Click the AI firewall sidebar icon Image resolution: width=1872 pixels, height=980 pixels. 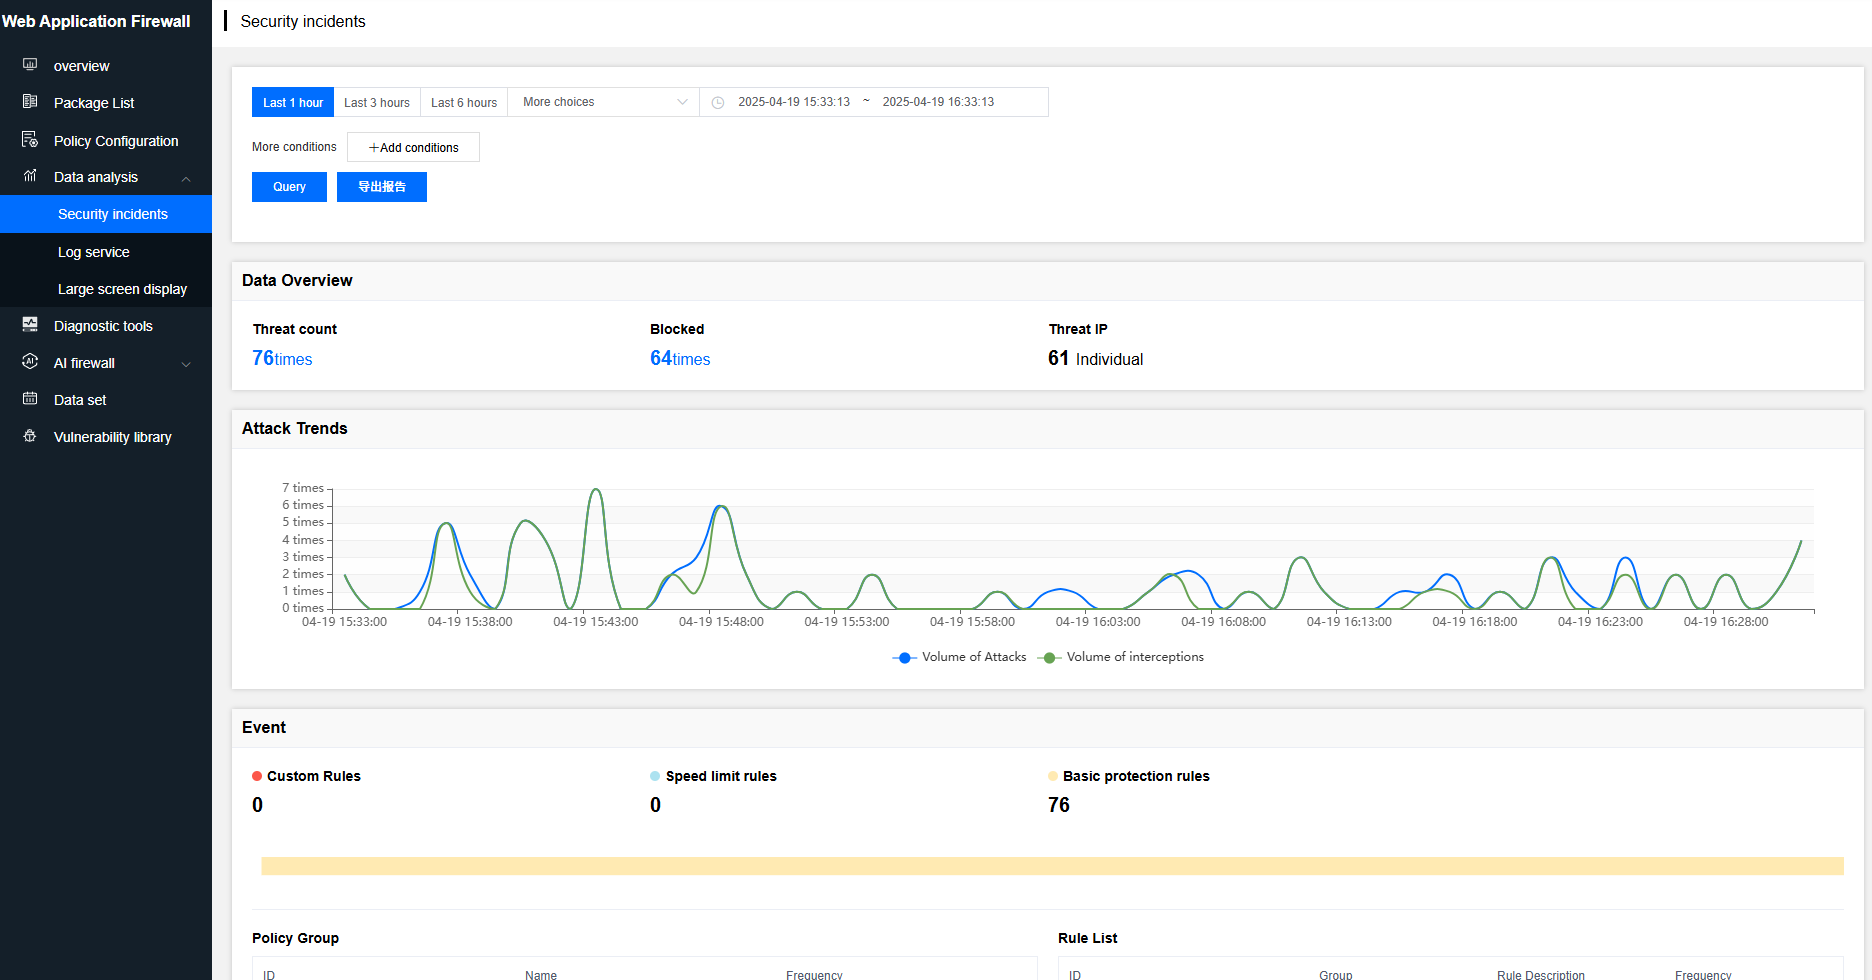[x=30, y=362]
